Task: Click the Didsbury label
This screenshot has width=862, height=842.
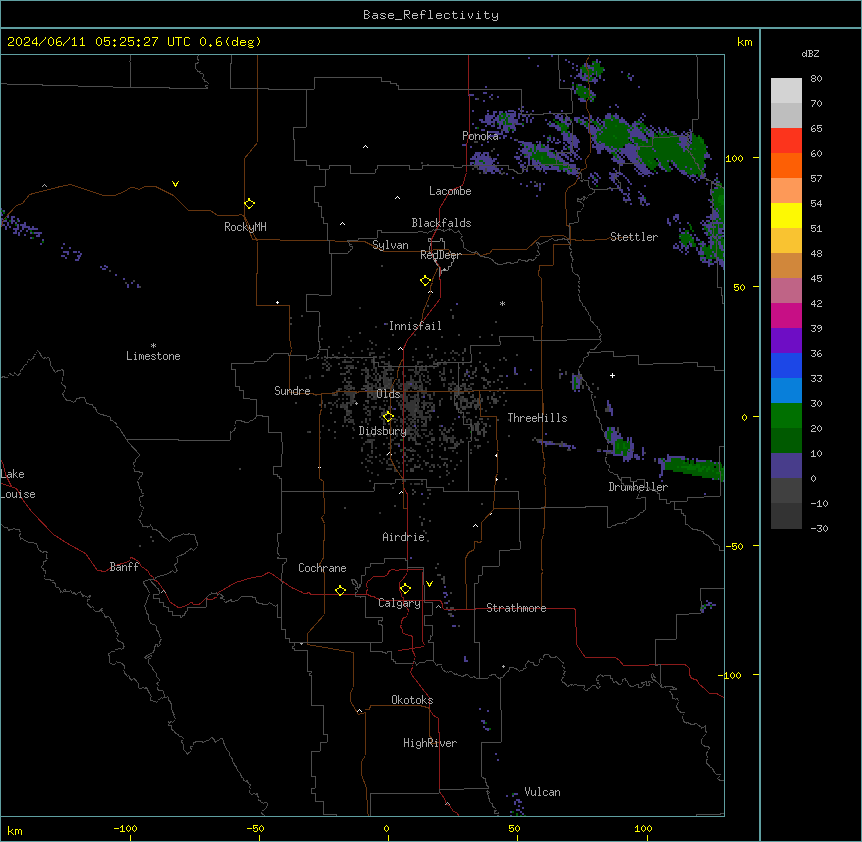Action: pyautogui.click(x=383, y=431)
